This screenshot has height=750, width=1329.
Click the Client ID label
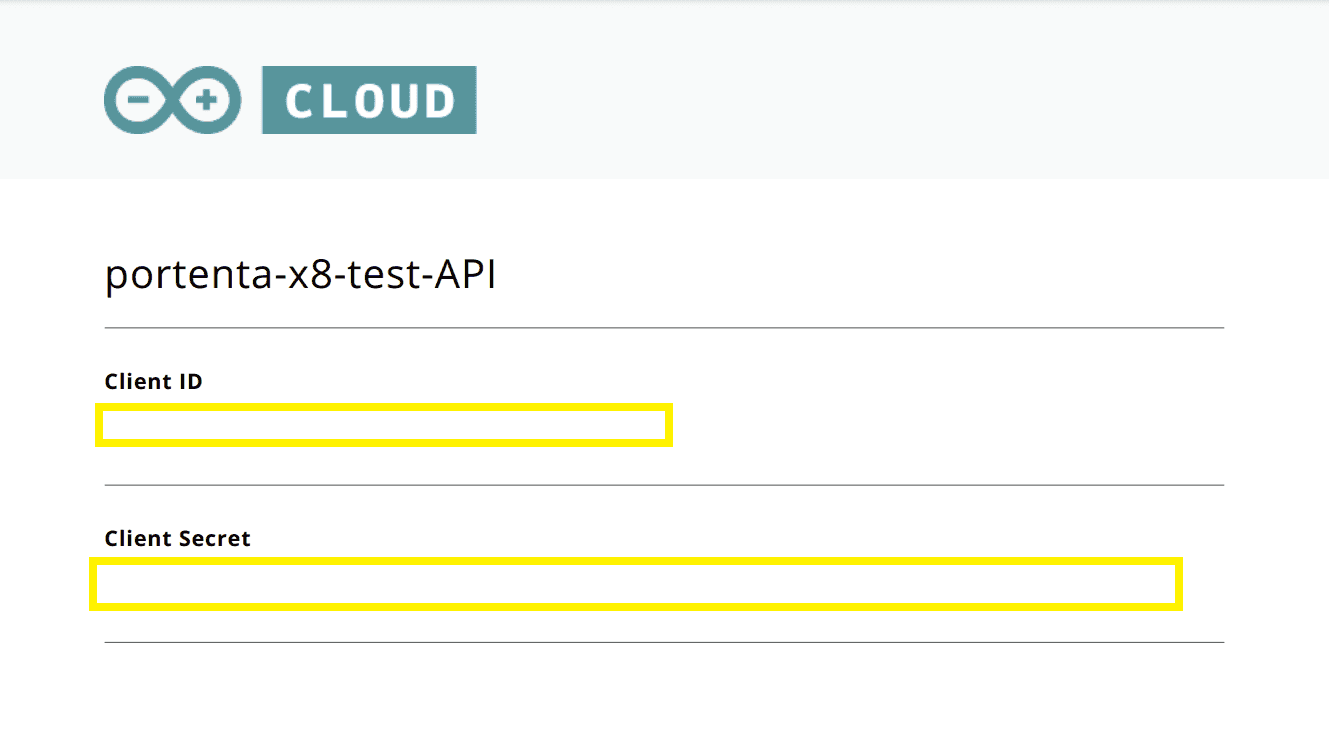154,381
